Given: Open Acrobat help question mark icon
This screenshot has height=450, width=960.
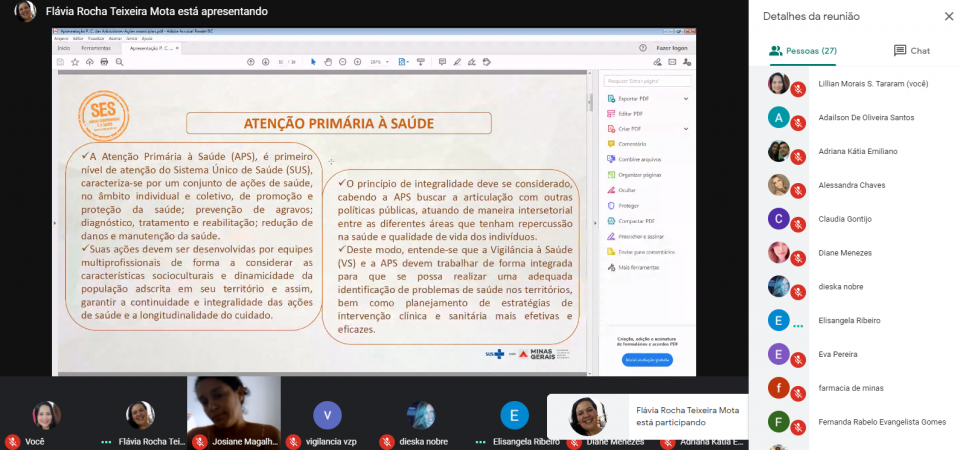Looking at the screenshot, I should (x=643, y=48).
